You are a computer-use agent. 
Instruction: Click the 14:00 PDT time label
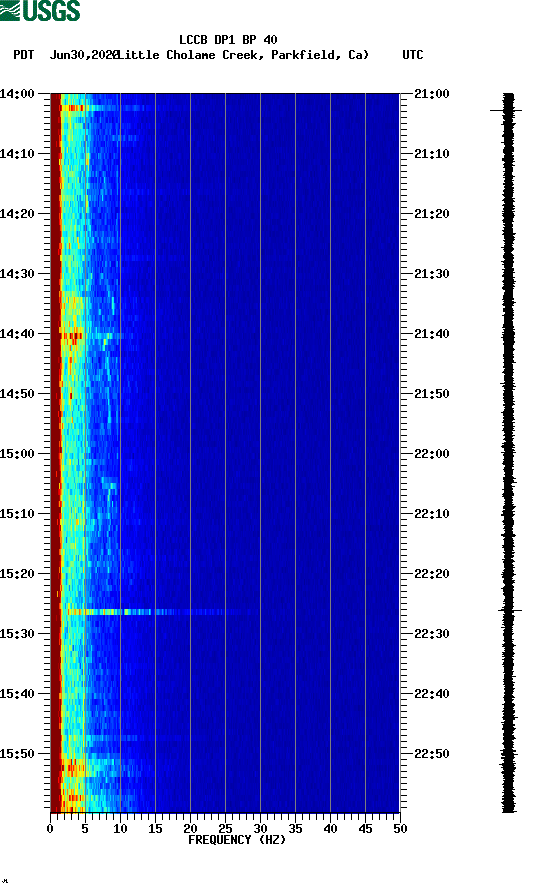(x=17, y=94)
